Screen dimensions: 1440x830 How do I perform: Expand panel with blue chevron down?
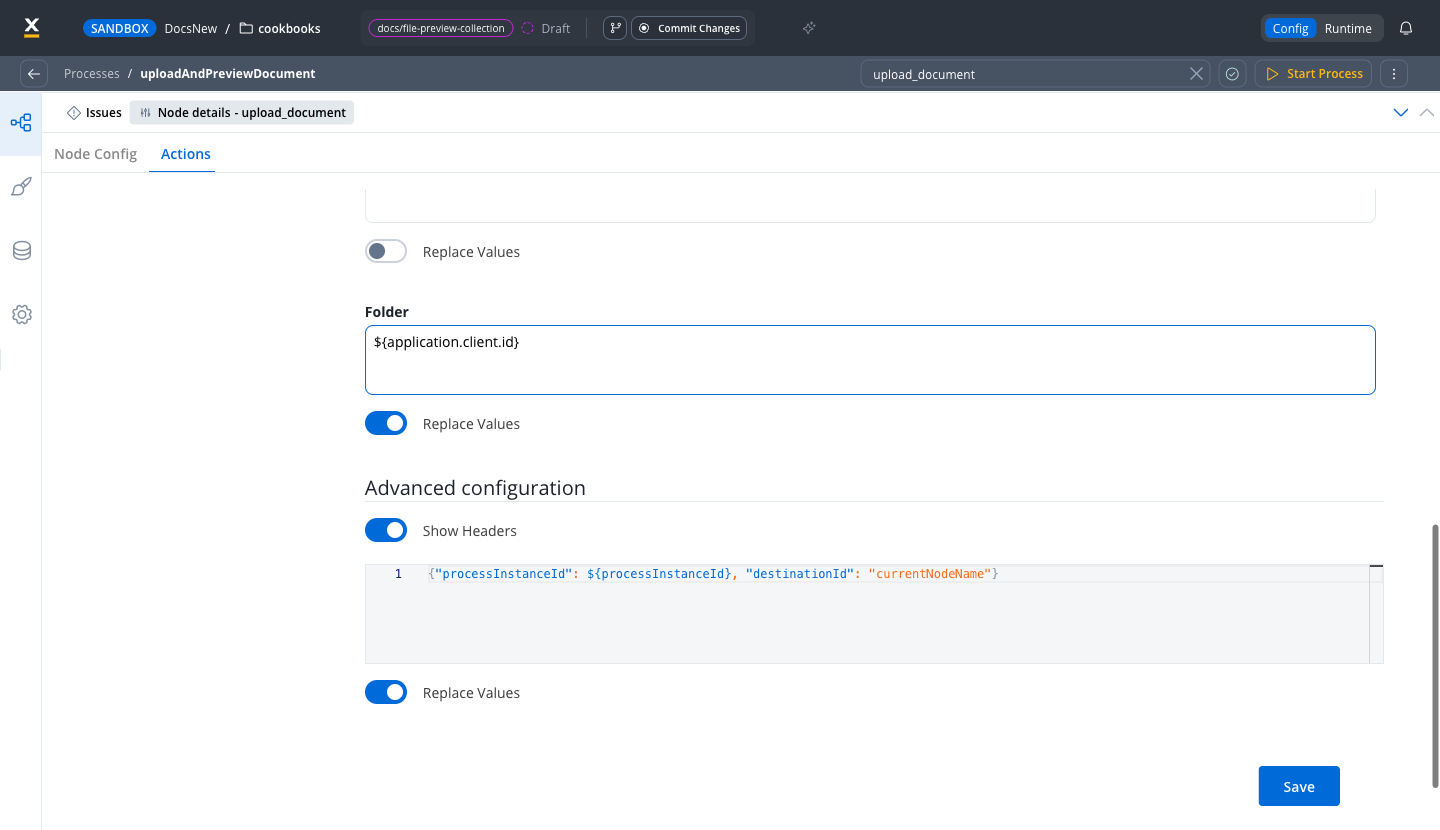pos(1401,113)
